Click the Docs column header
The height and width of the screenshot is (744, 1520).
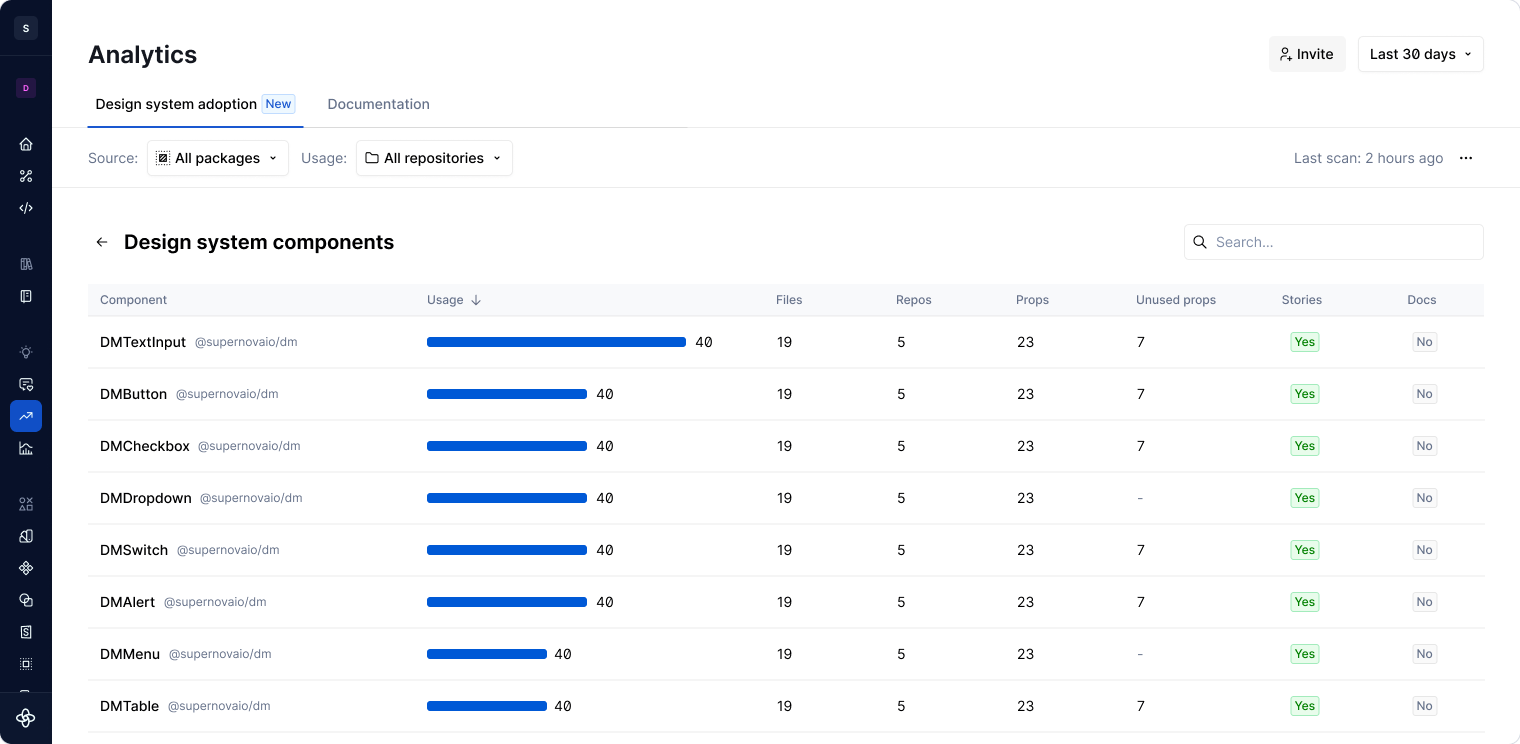coord(1422,300)
